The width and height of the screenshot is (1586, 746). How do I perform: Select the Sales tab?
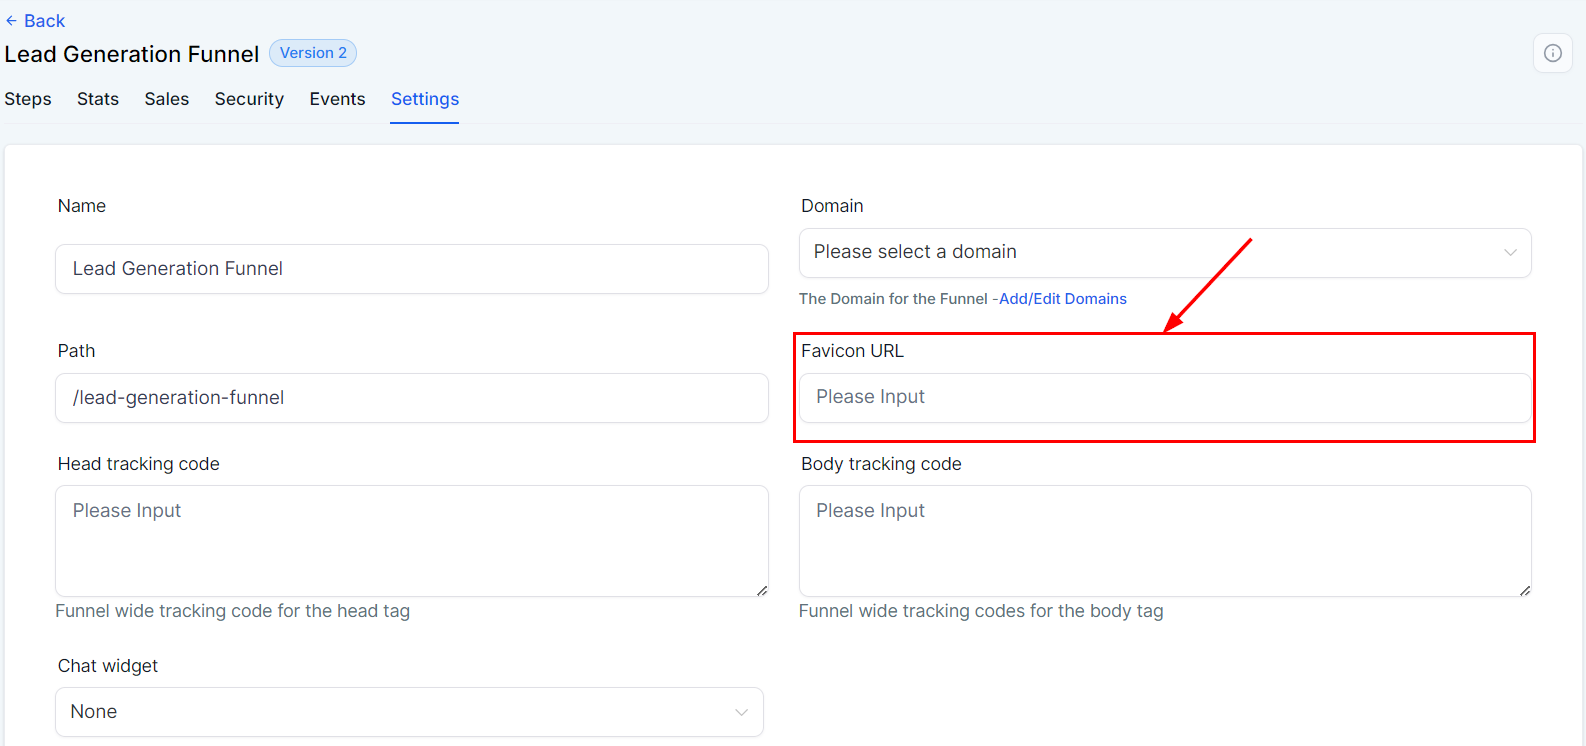[167, 99]
